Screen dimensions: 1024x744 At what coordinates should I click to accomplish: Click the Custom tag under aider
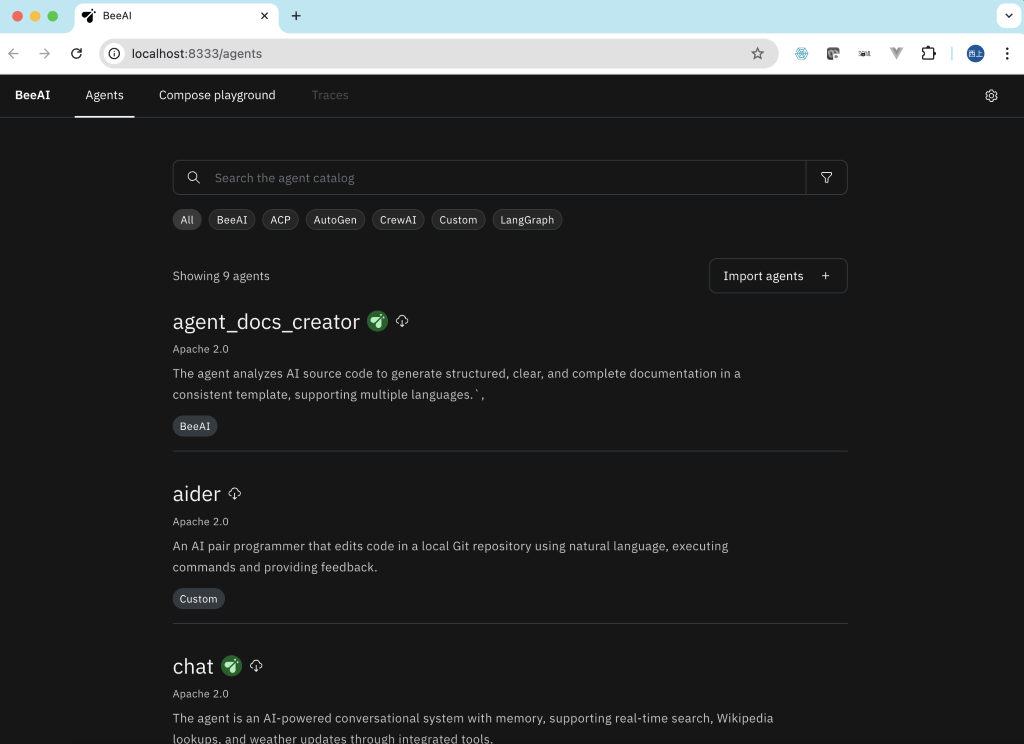tap(199, 599)
